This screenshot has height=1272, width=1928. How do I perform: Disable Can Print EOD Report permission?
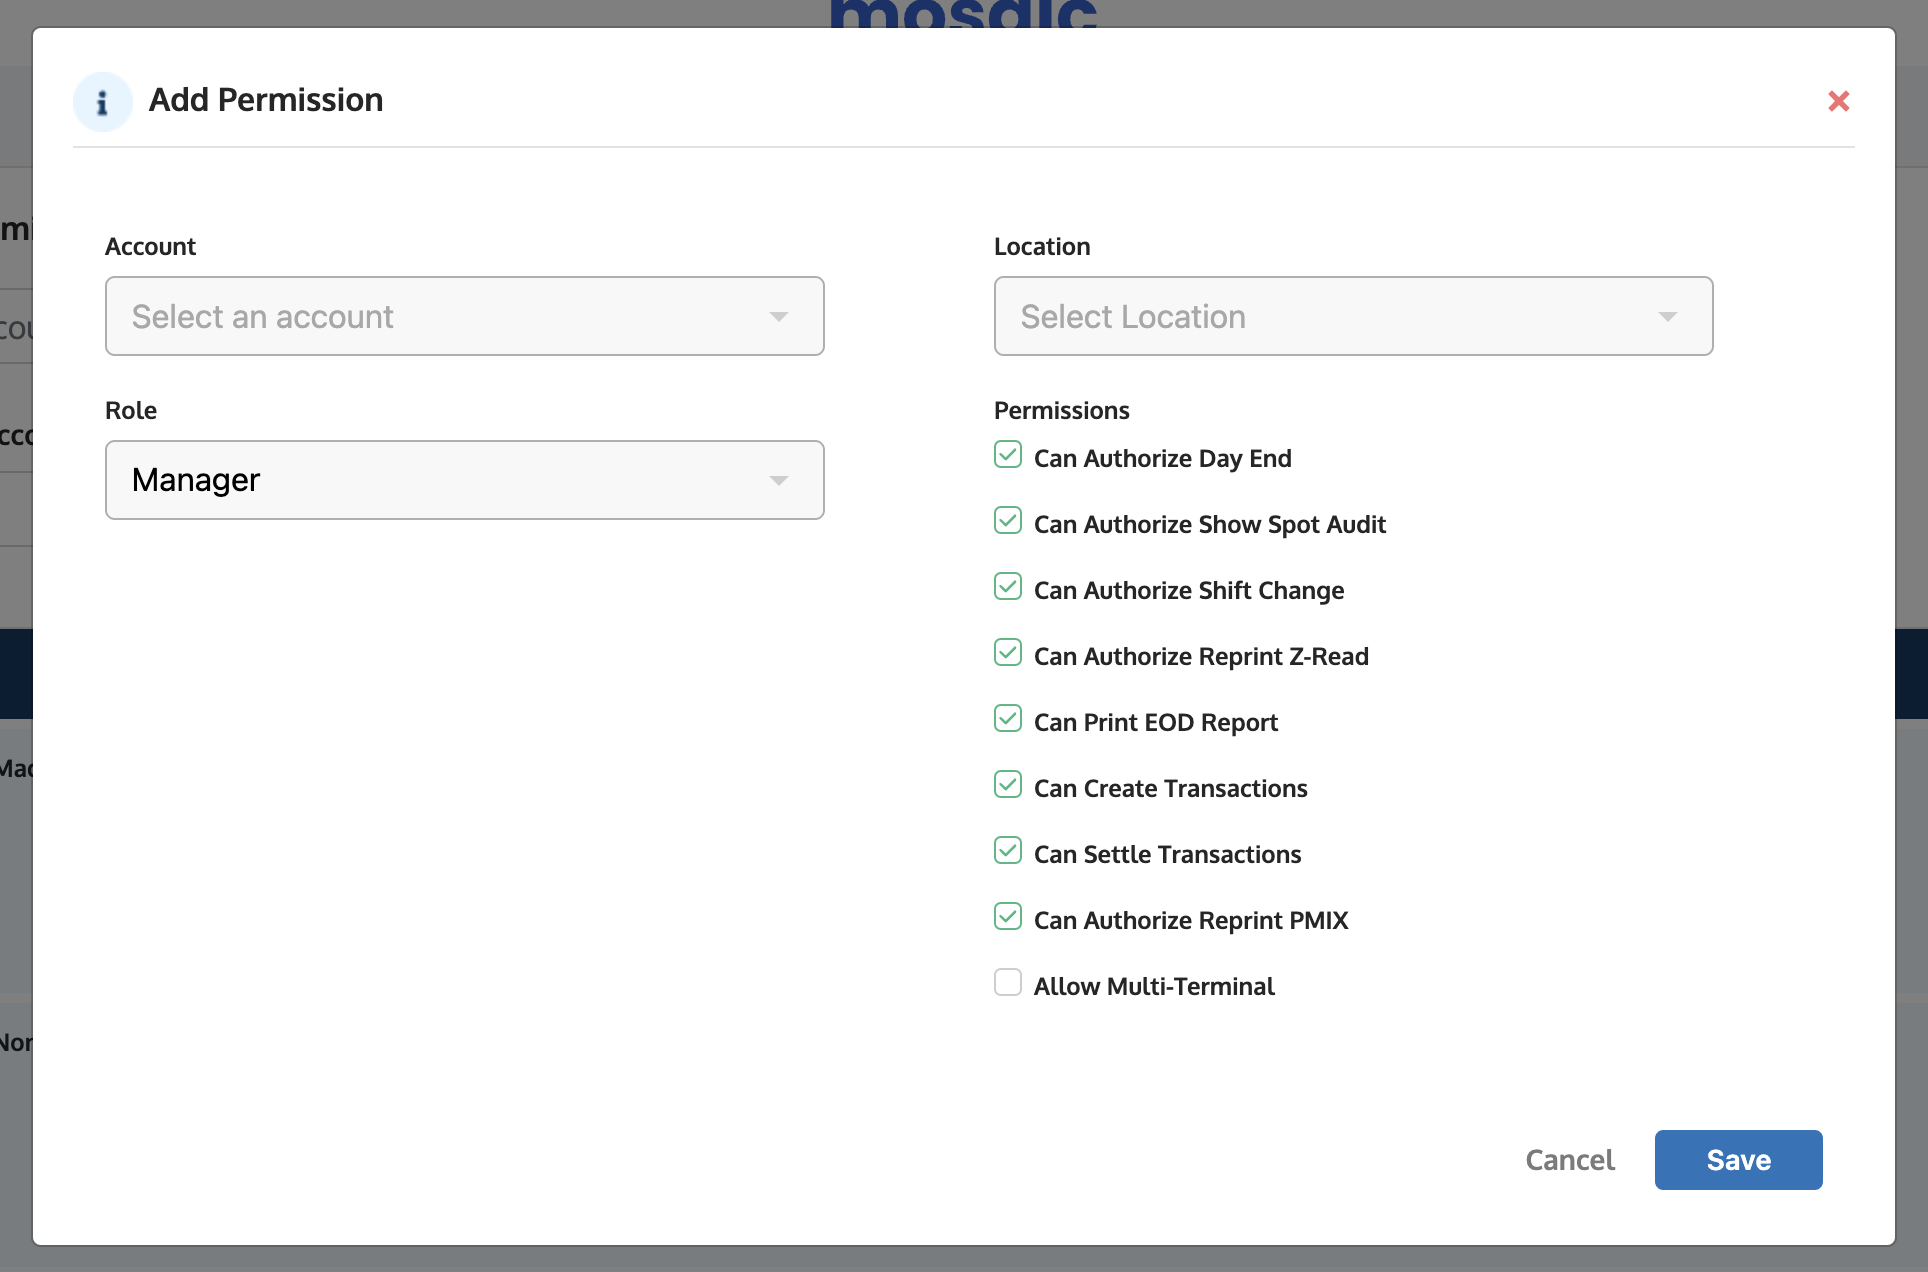1007,719
